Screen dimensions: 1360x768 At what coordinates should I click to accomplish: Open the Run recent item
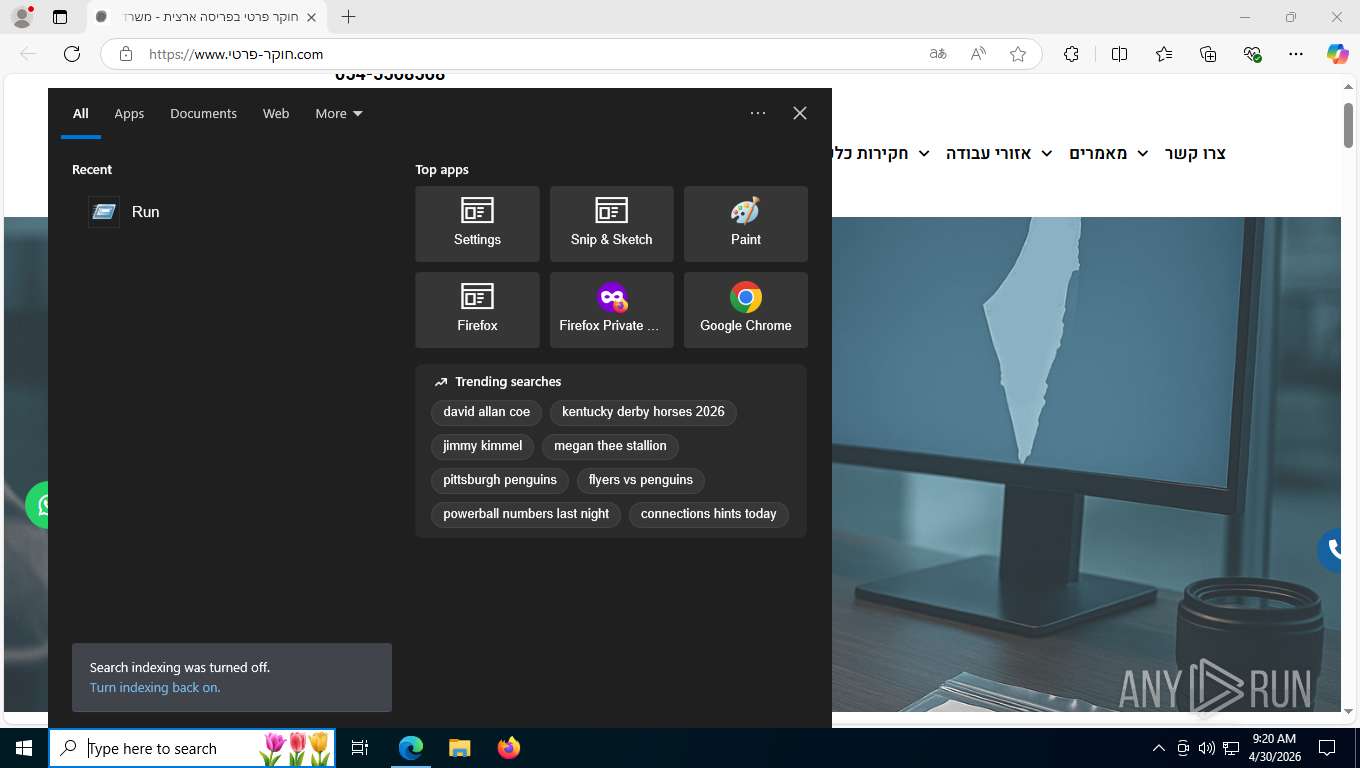(x=232, y=212)
